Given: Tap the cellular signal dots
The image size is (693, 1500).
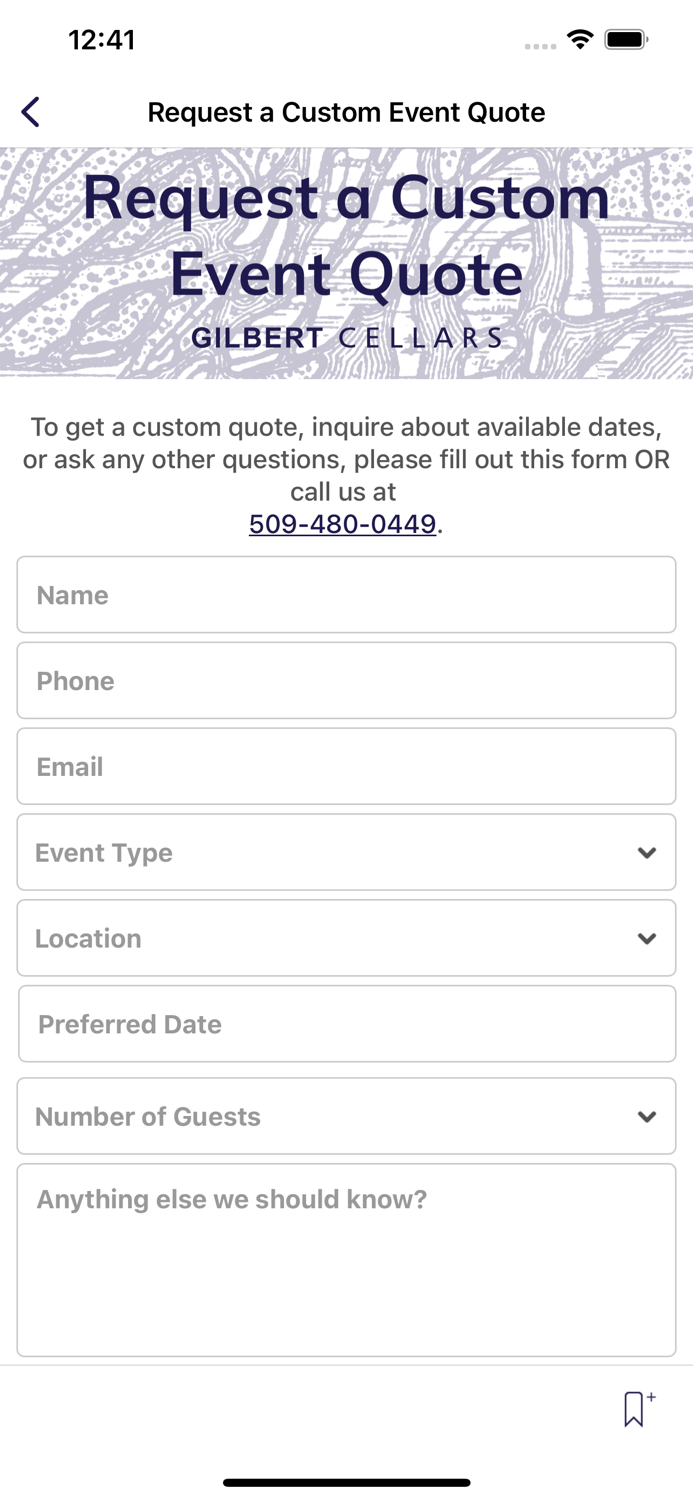Looking at the screenshot, I should click(540, 46).
